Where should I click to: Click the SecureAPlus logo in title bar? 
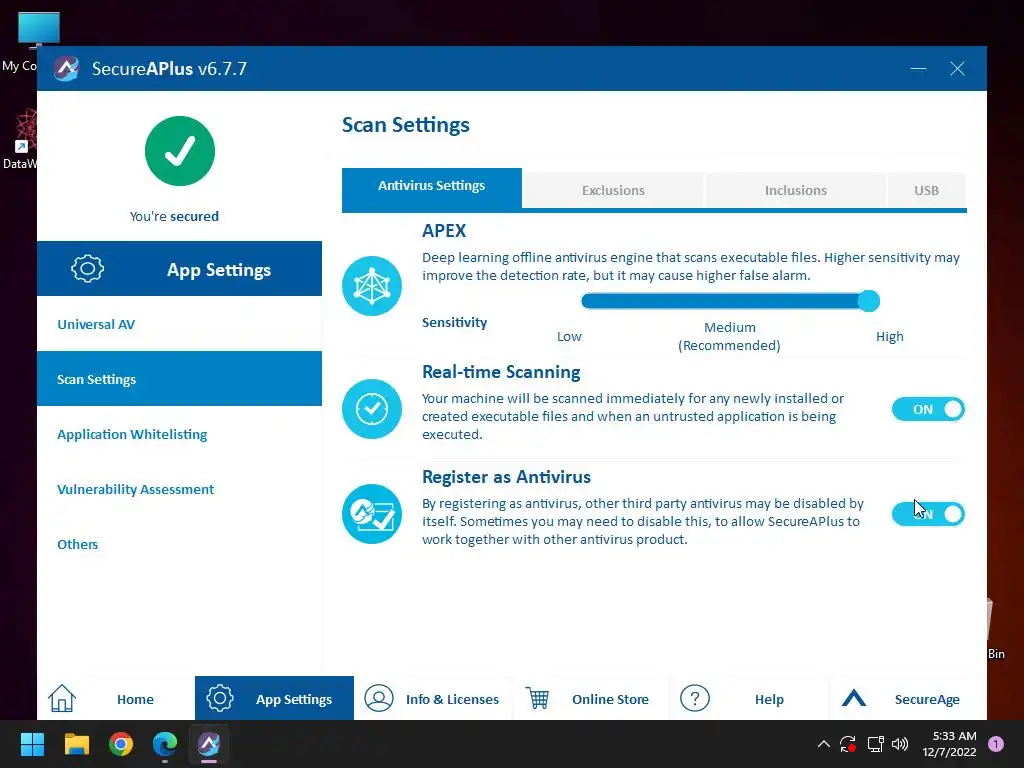pyautogui.click(x=67, y=69)
